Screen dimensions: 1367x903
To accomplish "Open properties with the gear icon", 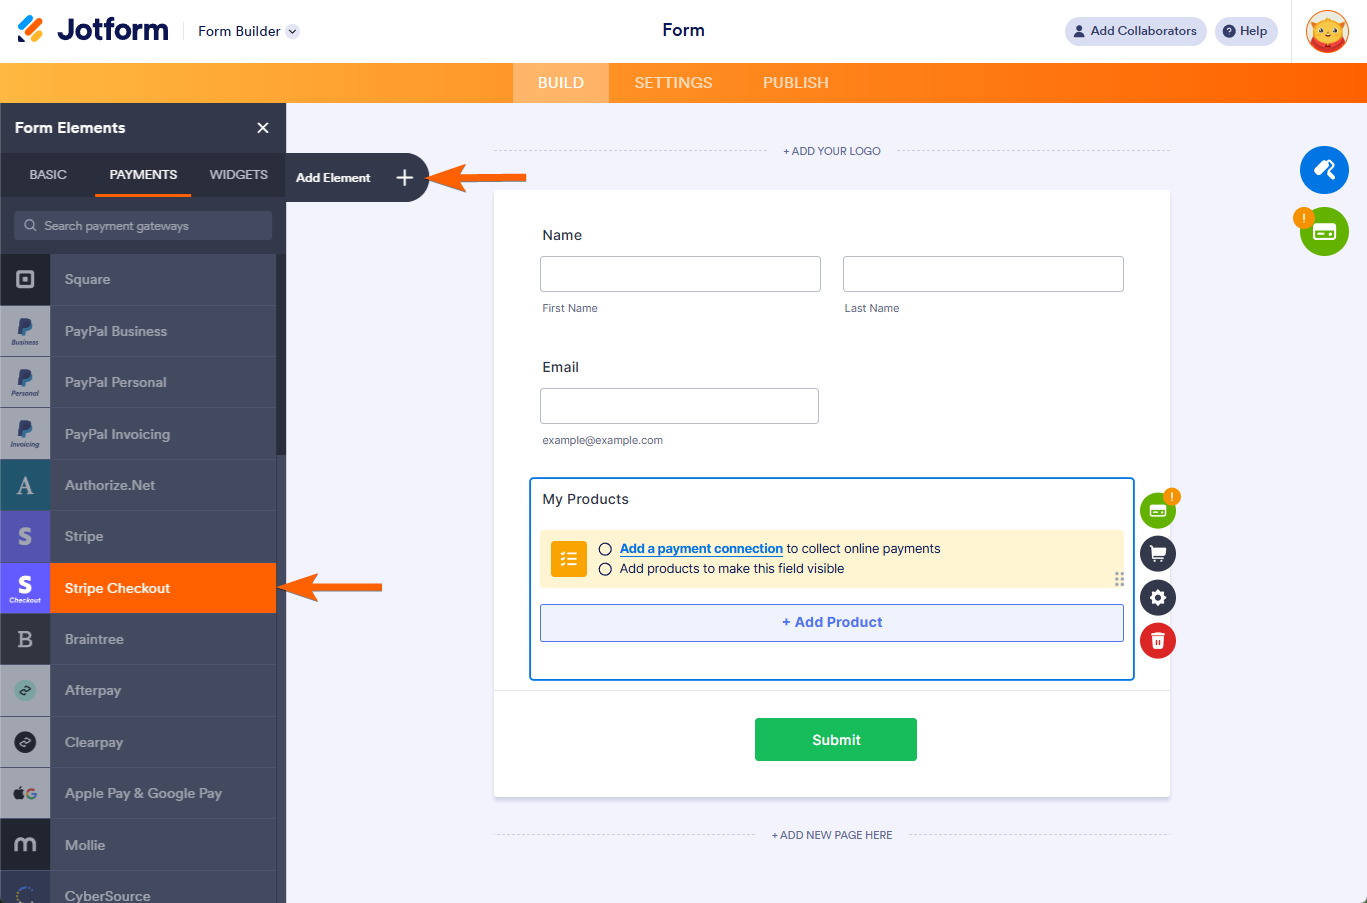I will [x=1157, y=597].
